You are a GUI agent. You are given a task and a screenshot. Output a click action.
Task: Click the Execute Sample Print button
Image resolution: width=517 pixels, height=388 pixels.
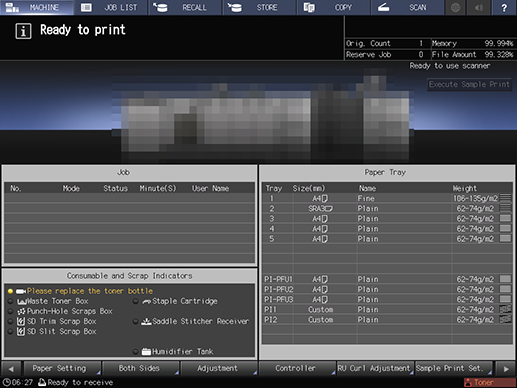click(x=469, y=84)
